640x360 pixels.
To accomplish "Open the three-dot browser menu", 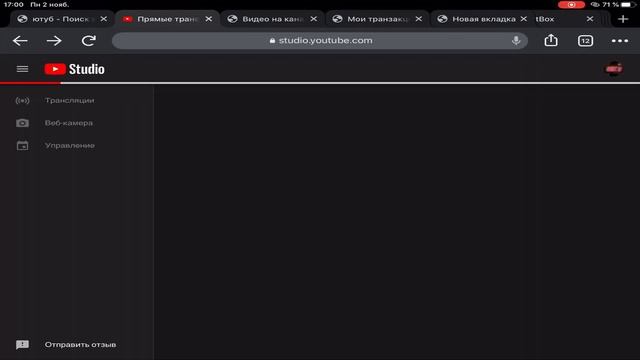I will tap(620, 41).
